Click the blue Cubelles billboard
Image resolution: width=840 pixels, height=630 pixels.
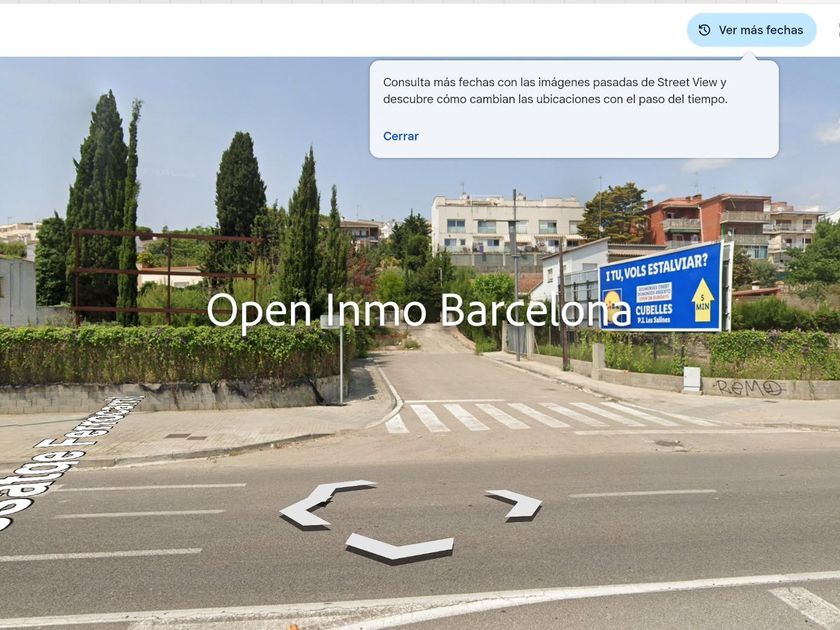[662, 287]
